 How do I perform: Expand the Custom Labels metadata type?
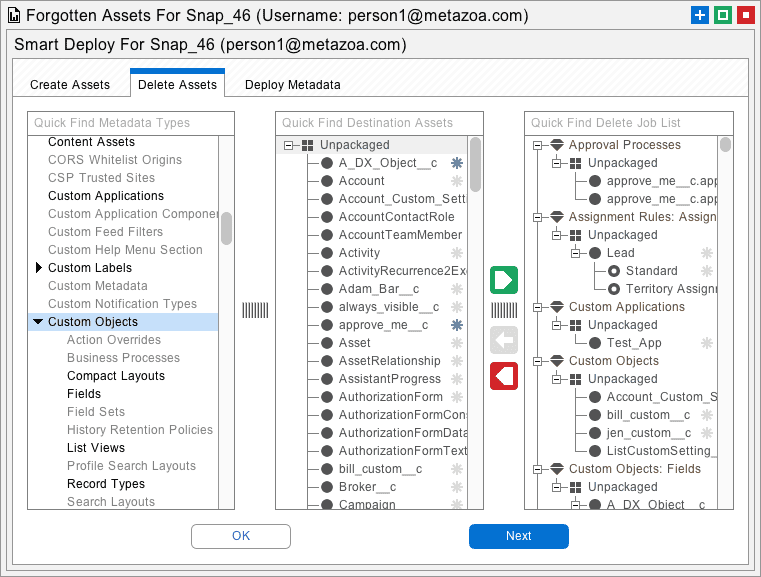coord(39,267)
